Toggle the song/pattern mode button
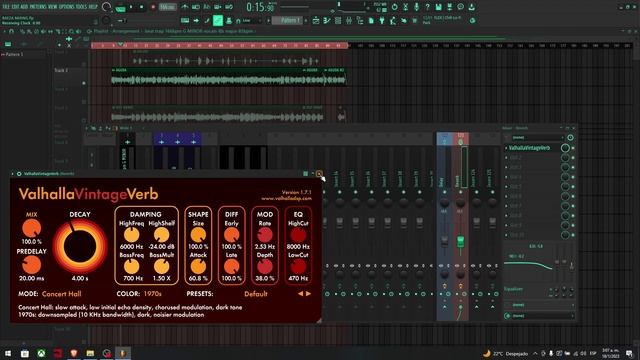 tap(120, 8)
